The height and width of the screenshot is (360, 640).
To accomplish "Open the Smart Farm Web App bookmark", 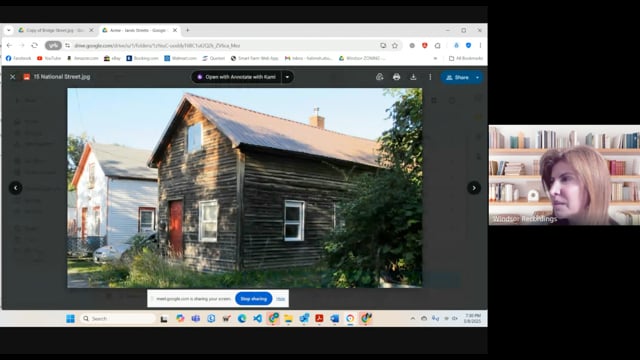I will (254, 58).
